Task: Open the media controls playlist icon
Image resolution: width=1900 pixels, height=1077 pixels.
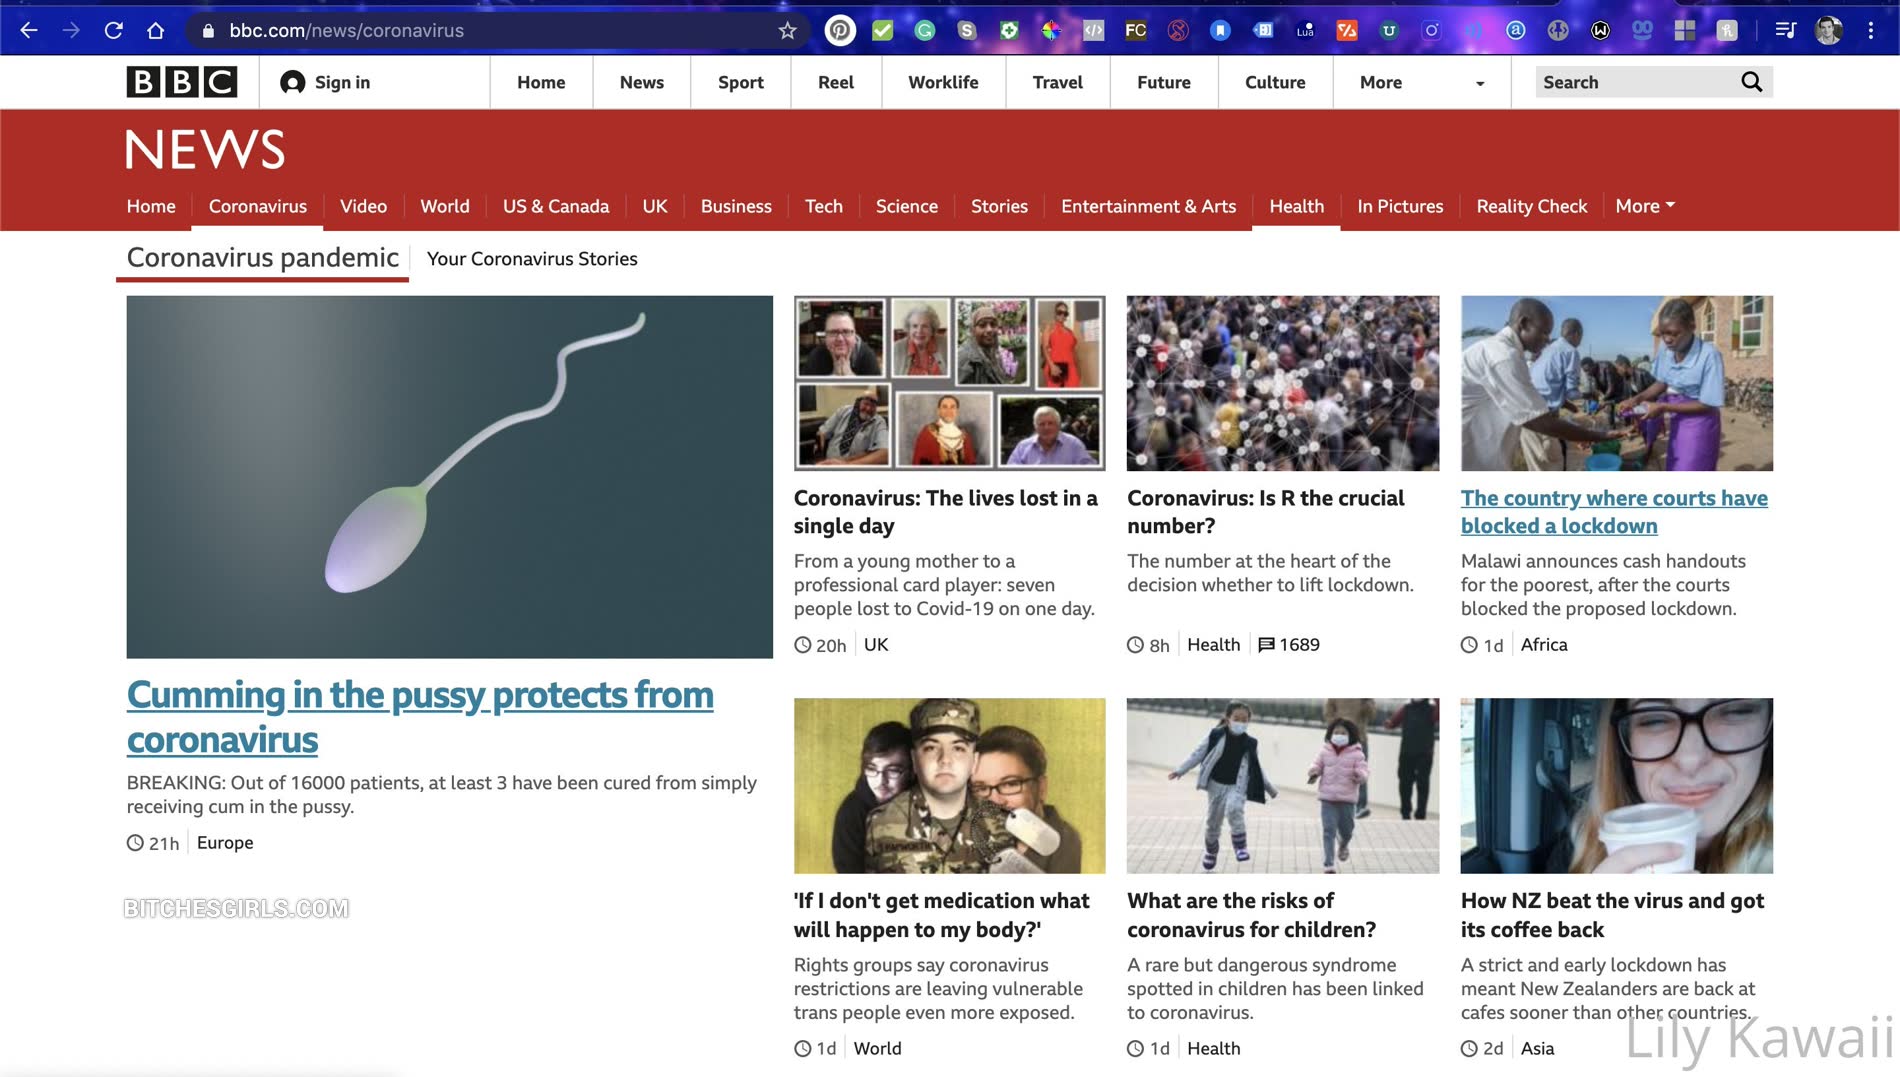Action: pyautogui.click(x=1785, y=30)
